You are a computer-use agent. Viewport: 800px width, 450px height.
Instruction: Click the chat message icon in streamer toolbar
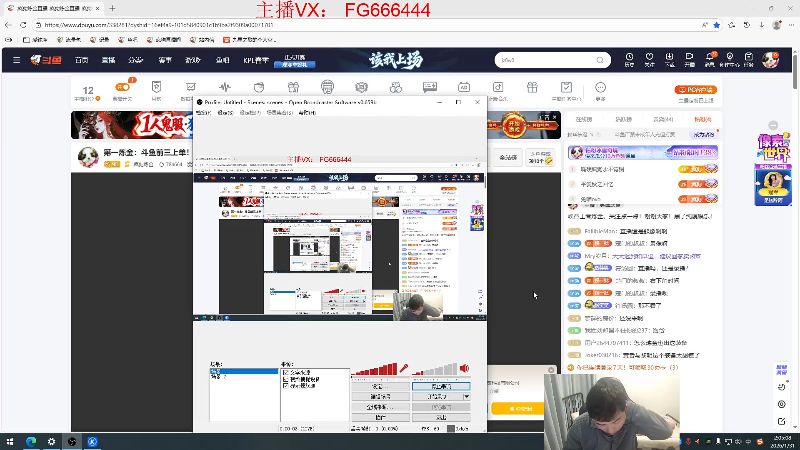click(x=430, y=87)
